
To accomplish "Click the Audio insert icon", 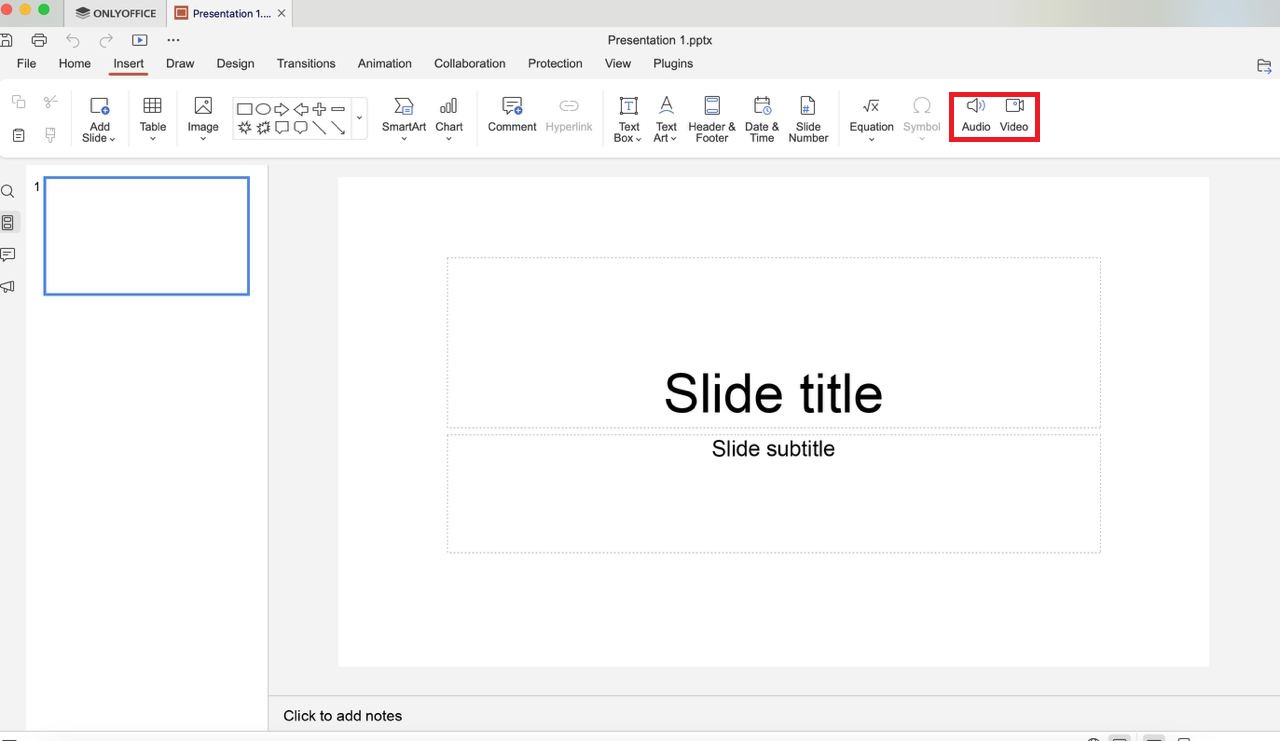I will click(x=975, y=115).
